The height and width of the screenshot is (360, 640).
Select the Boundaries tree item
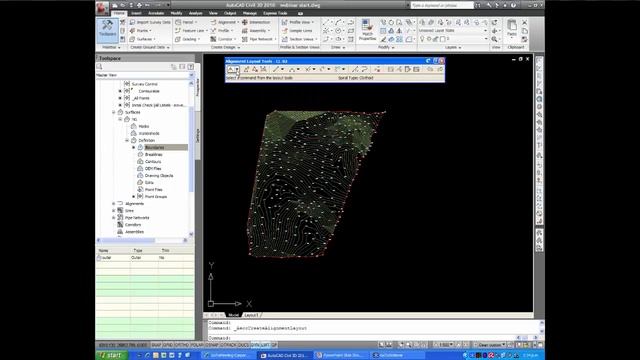[x=154, y=147]
